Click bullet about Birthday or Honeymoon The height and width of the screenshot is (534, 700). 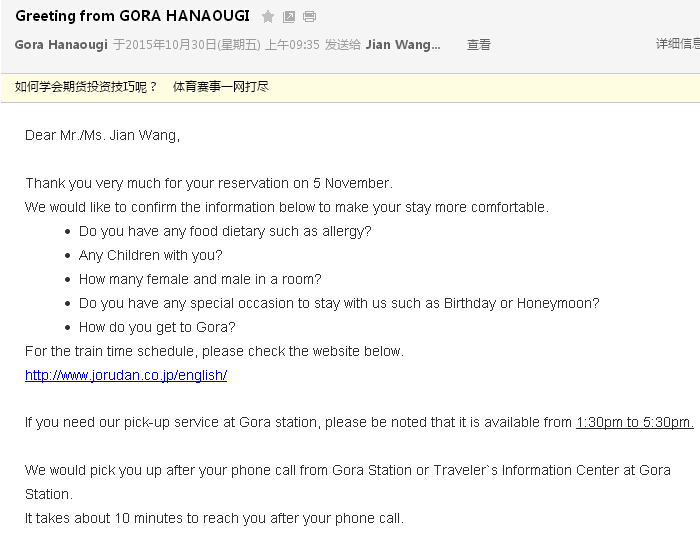point(339,303)
